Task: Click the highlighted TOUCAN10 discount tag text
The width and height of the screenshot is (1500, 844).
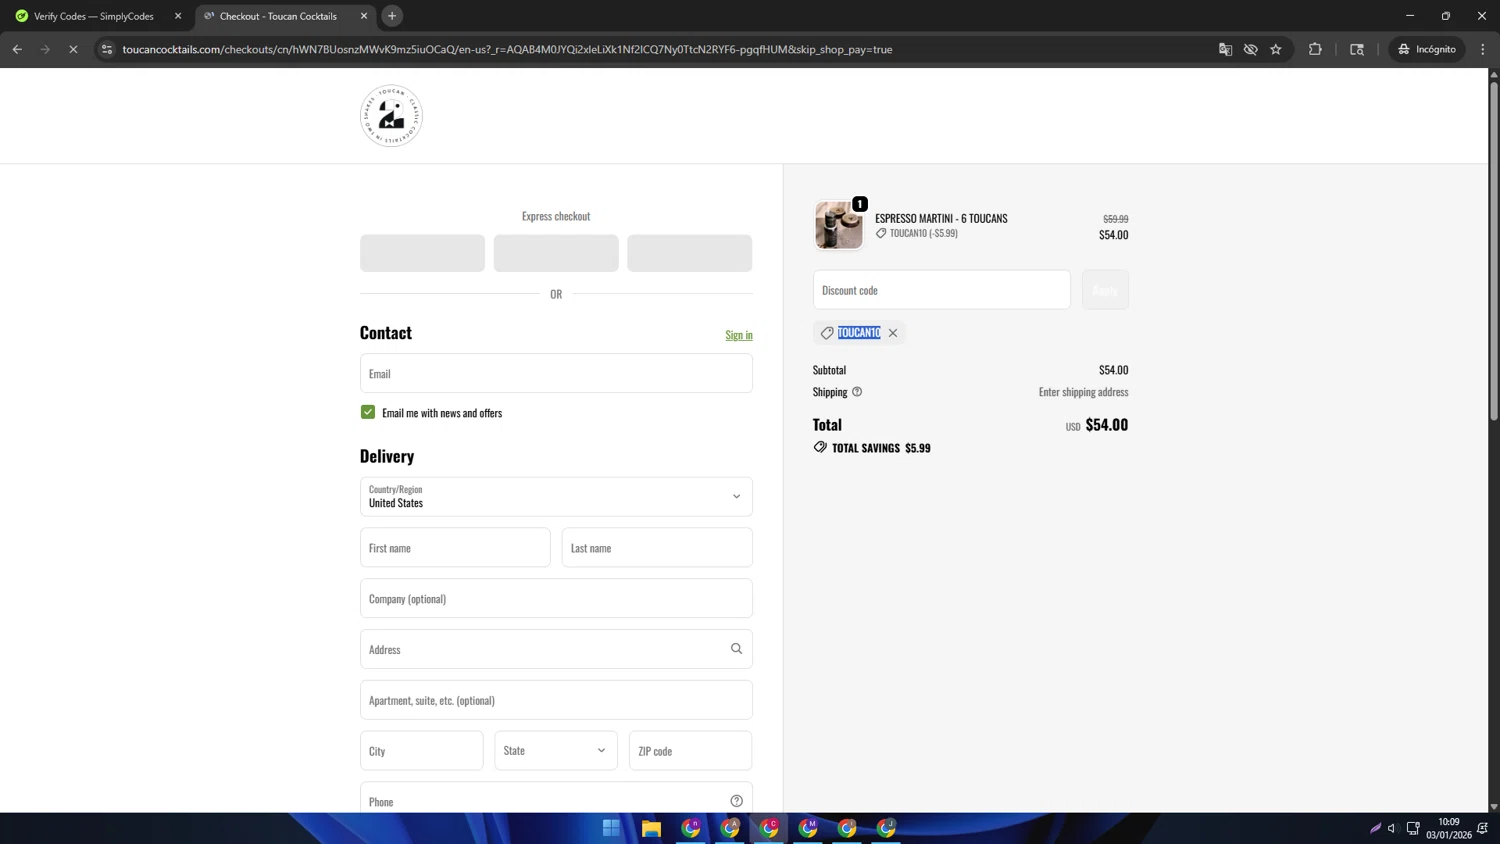Action: pos(859,333)
